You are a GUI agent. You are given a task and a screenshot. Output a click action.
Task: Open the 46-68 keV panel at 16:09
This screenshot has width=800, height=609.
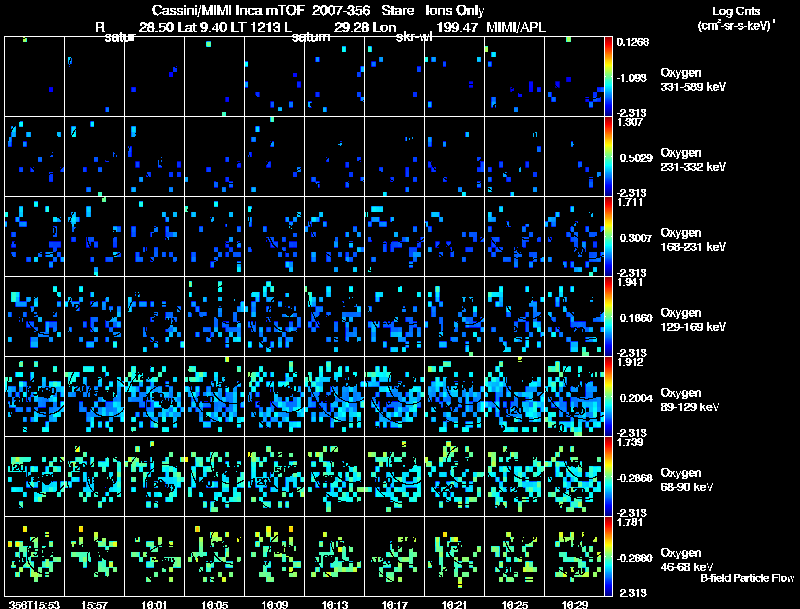(274, 557)
